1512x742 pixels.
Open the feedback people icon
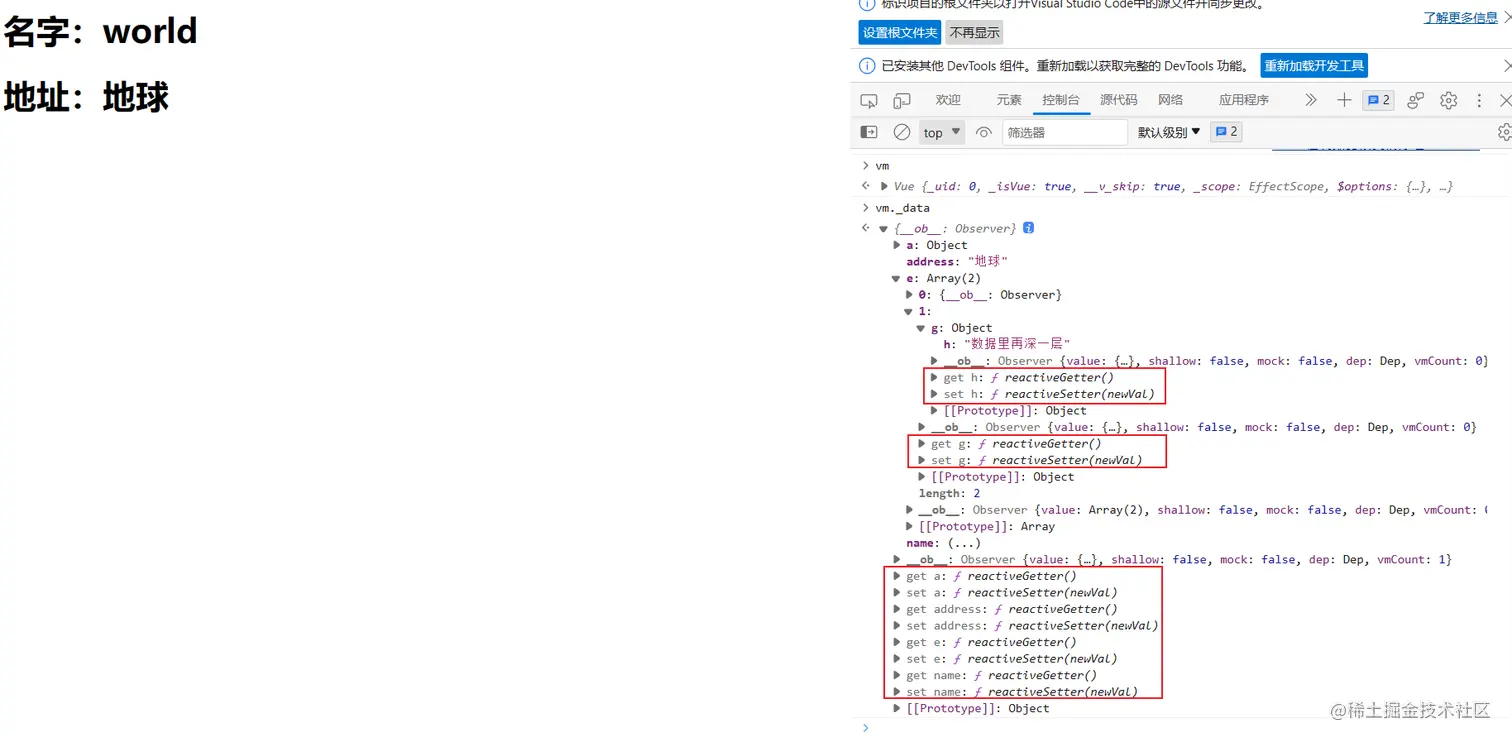pos(1416,100)
